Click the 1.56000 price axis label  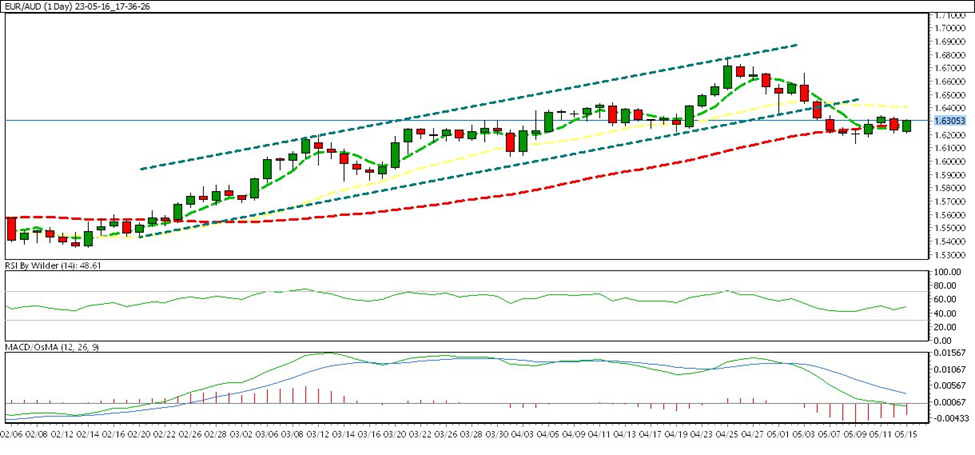point(950,215)
